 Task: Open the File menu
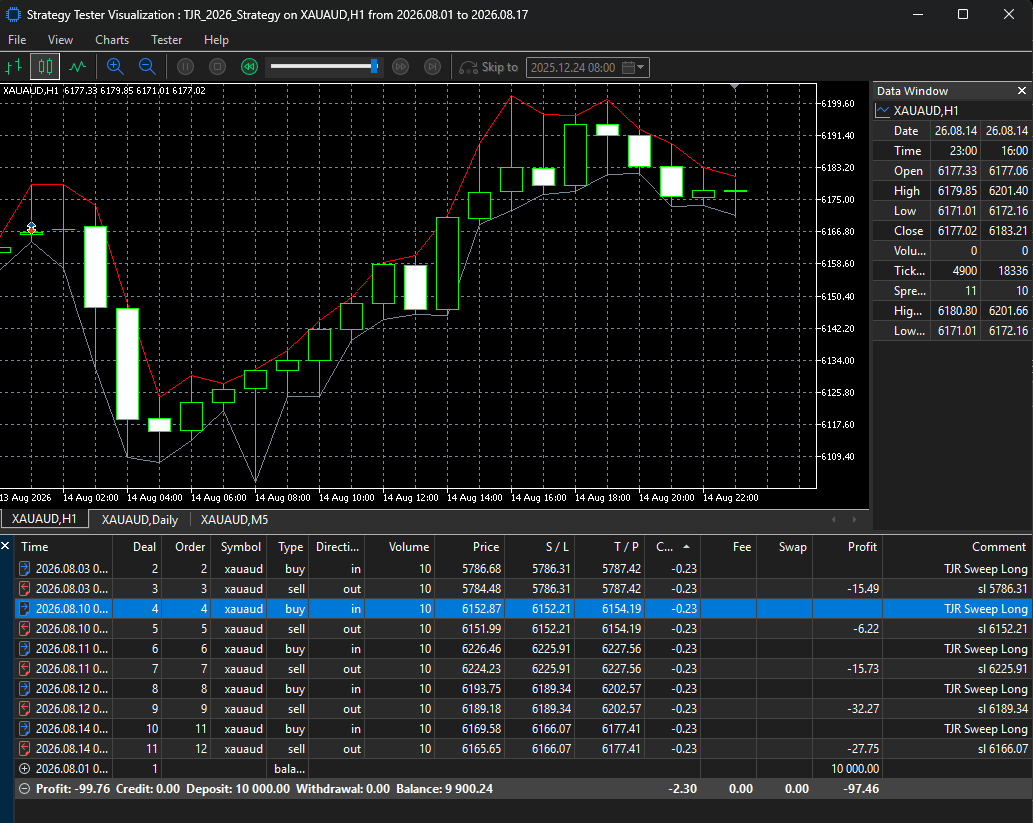tap(17, 40)
